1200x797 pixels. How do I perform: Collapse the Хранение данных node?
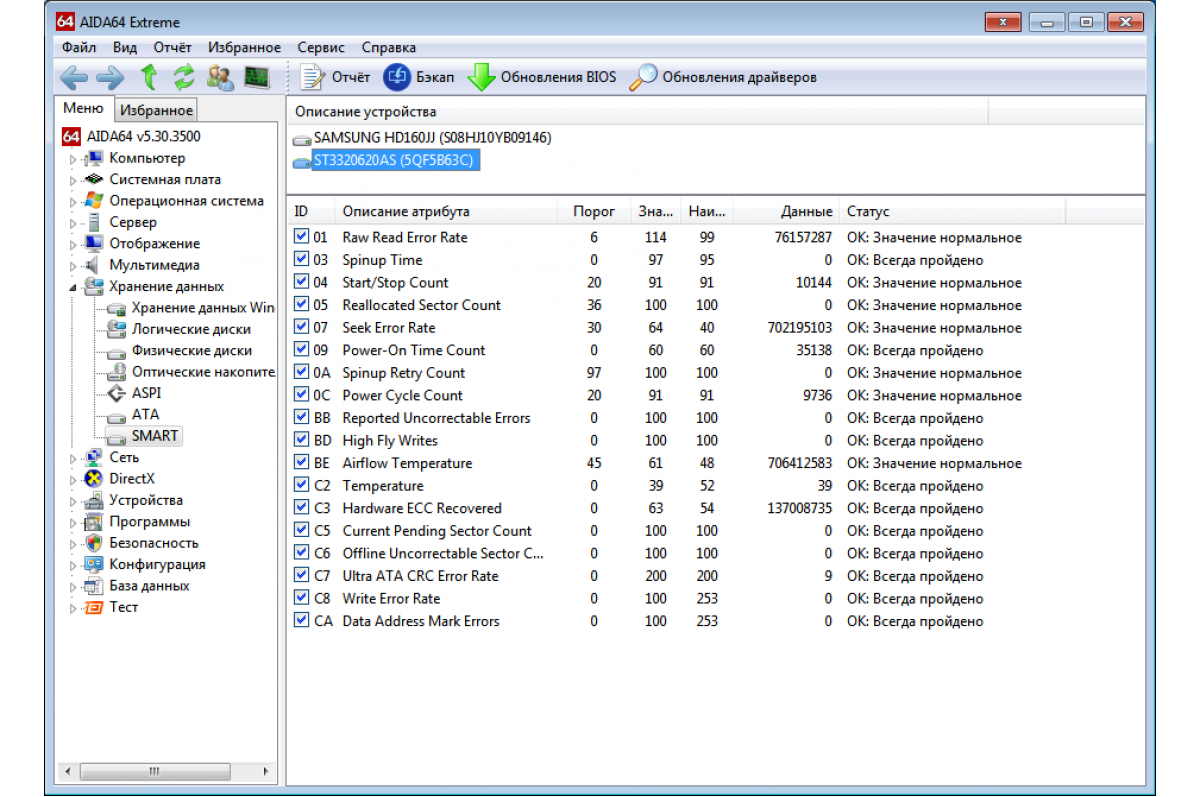[72, 287]
